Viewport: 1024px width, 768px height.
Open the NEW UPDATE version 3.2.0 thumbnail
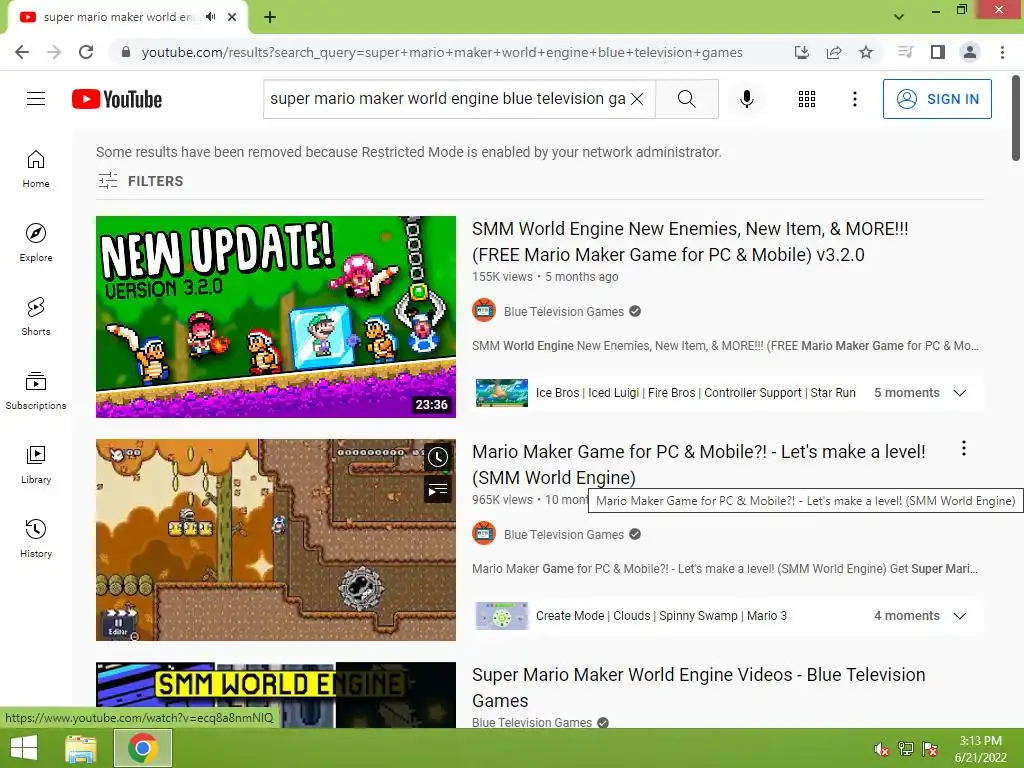(x=276, y=317)
